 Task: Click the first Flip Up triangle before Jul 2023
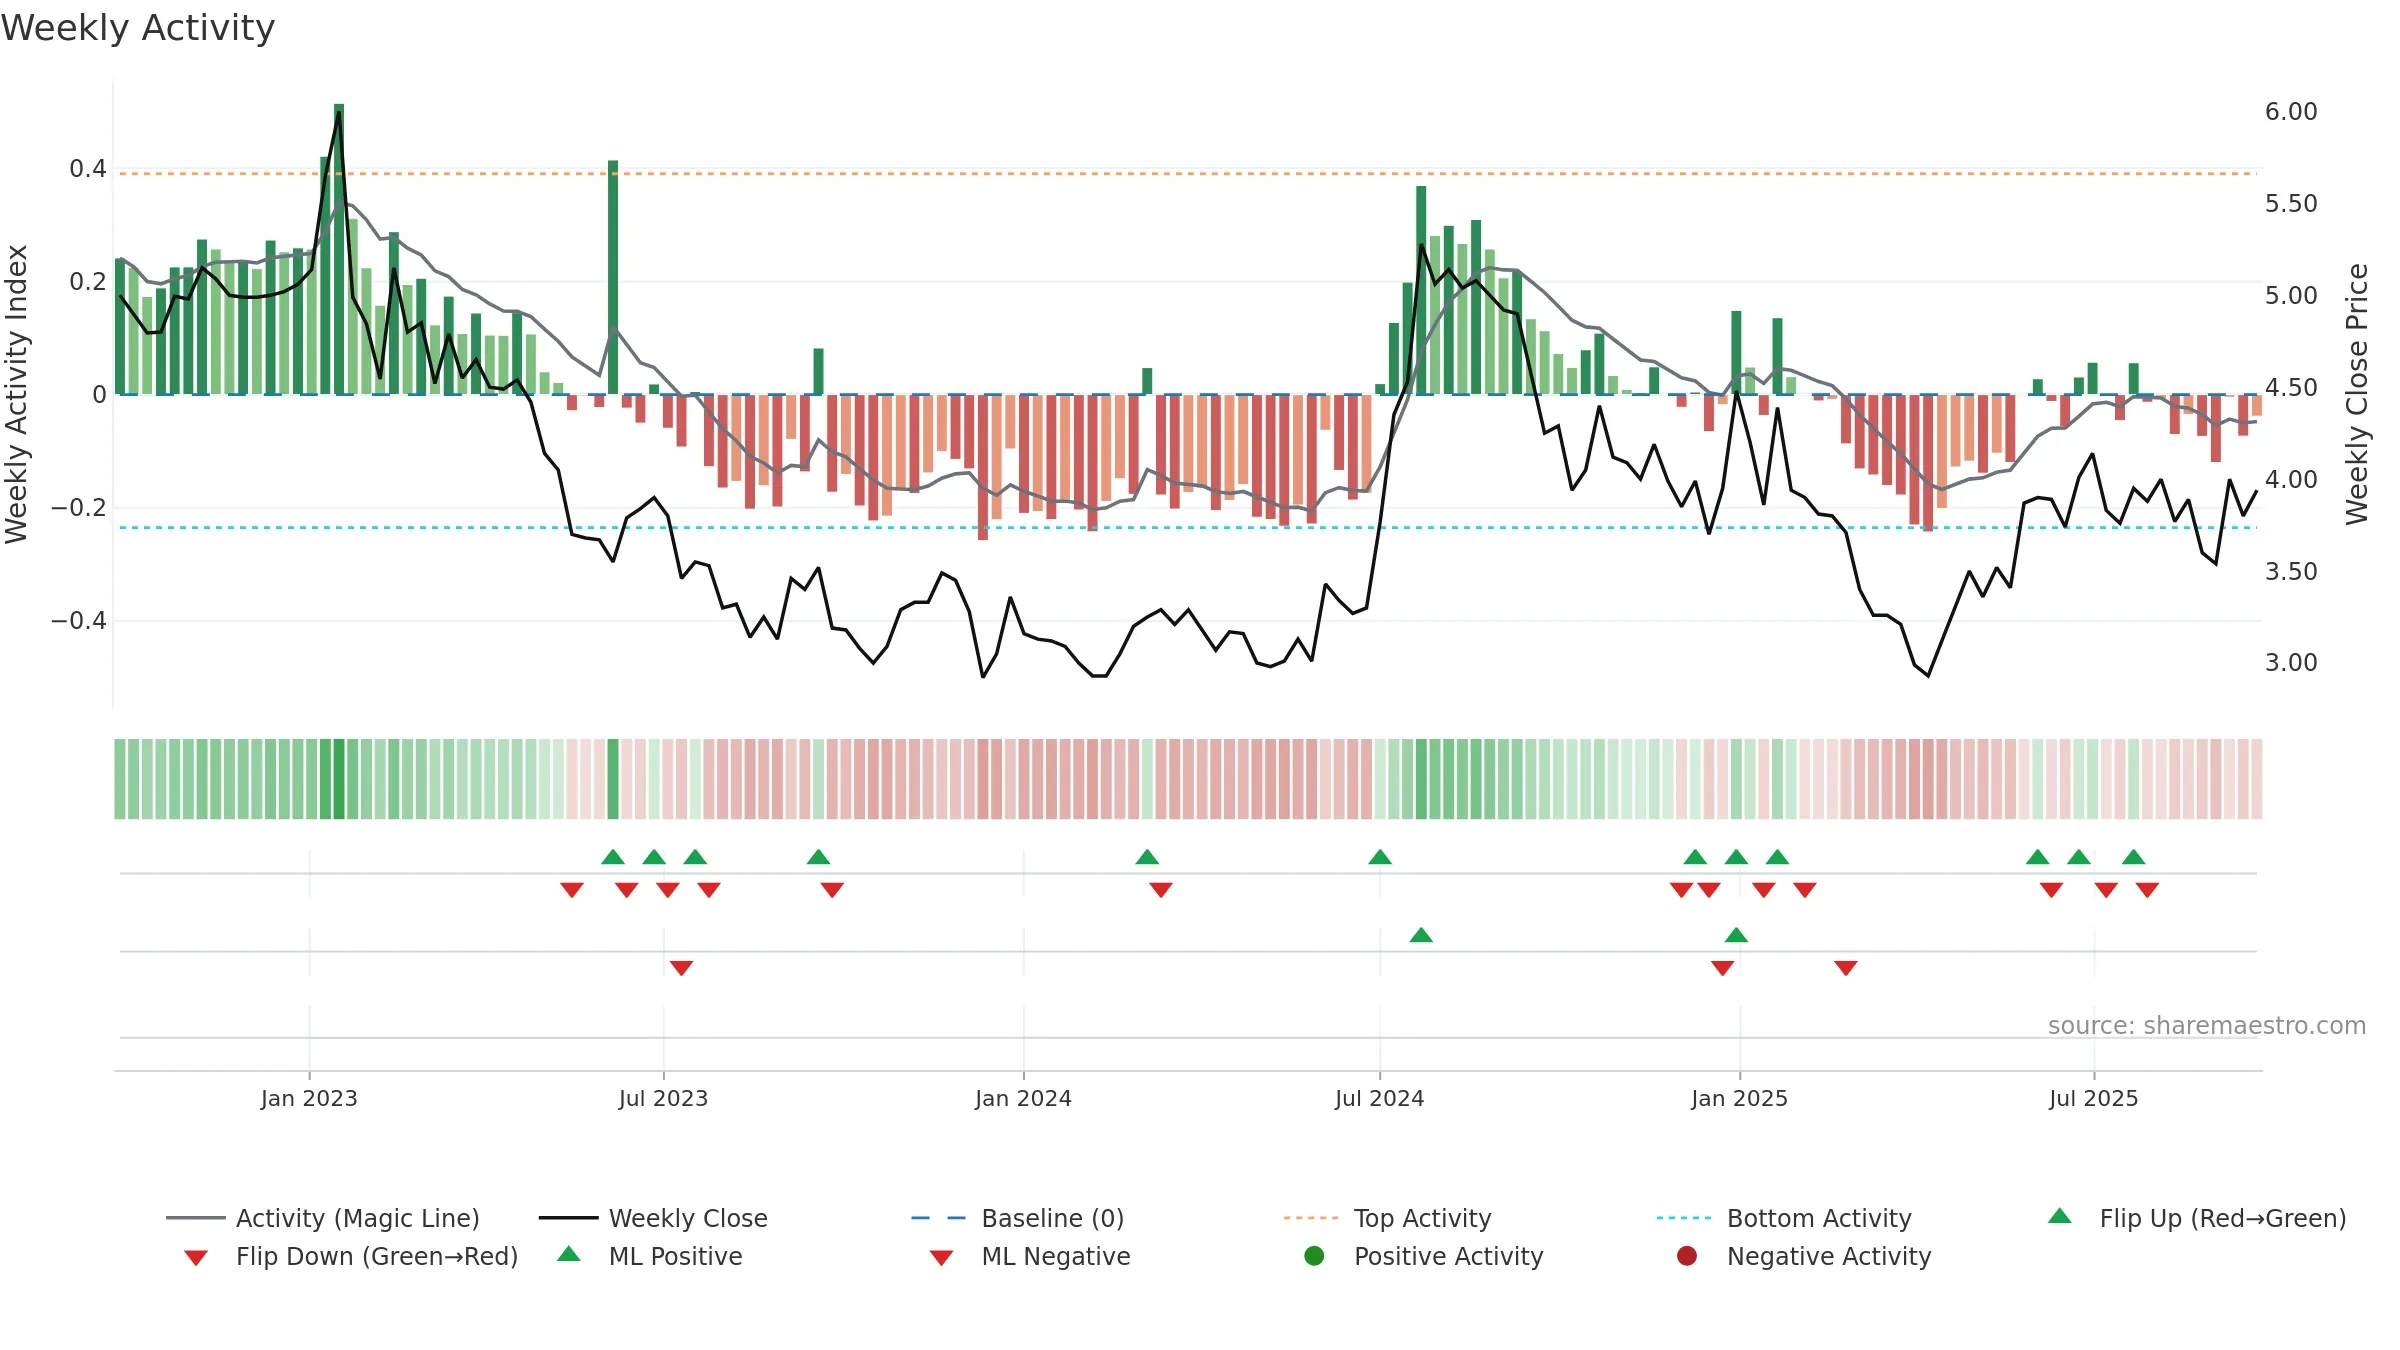pos(613,857)
